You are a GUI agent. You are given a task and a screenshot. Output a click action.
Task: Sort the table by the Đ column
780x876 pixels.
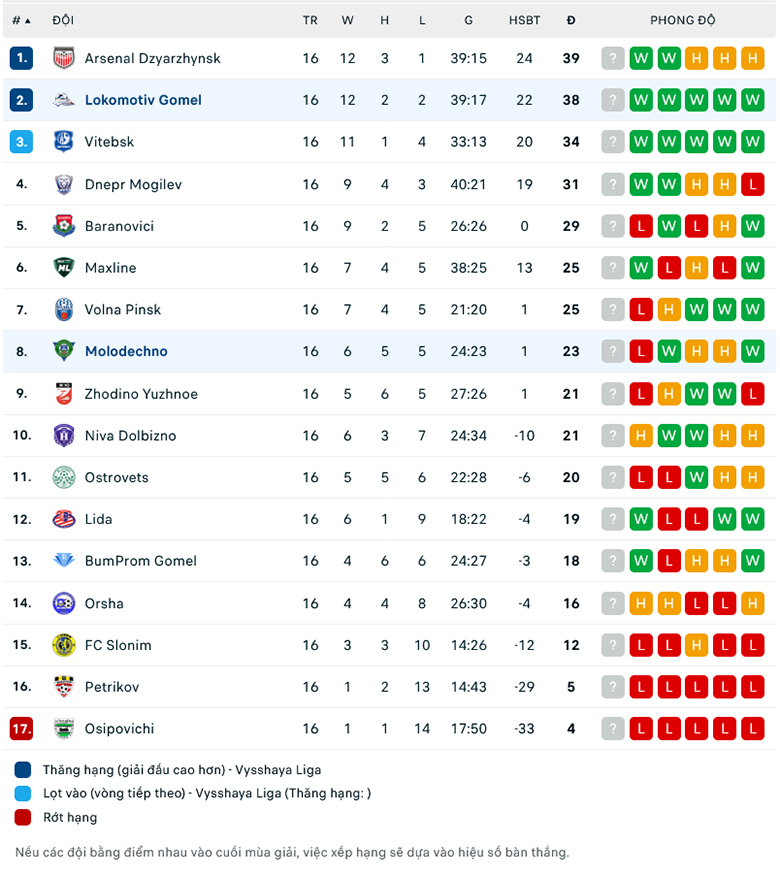(569, 20)
